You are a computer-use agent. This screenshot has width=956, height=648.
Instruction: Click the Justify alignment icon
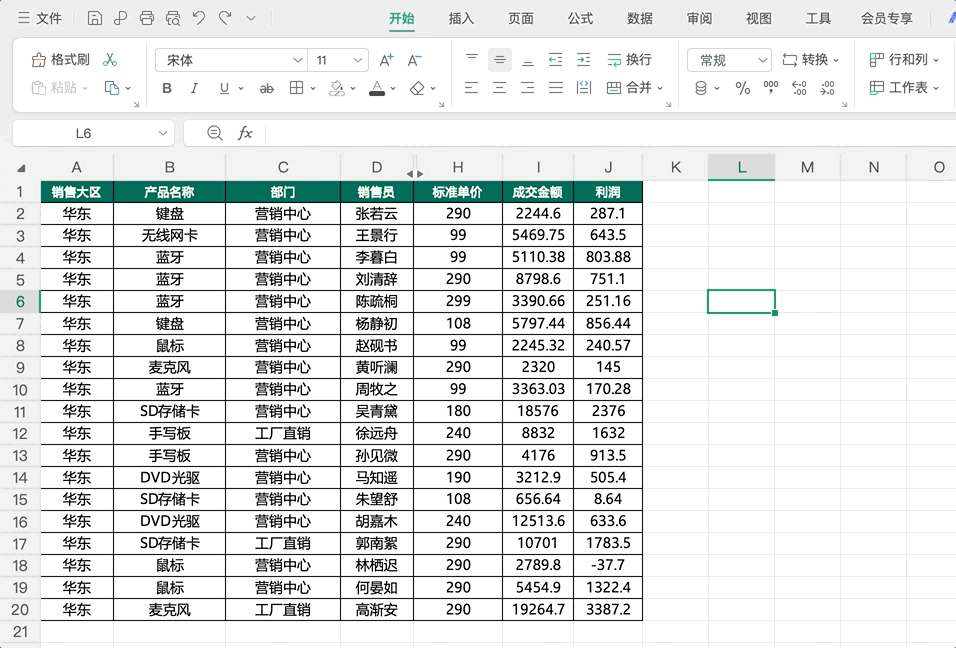tap(555, 88)
